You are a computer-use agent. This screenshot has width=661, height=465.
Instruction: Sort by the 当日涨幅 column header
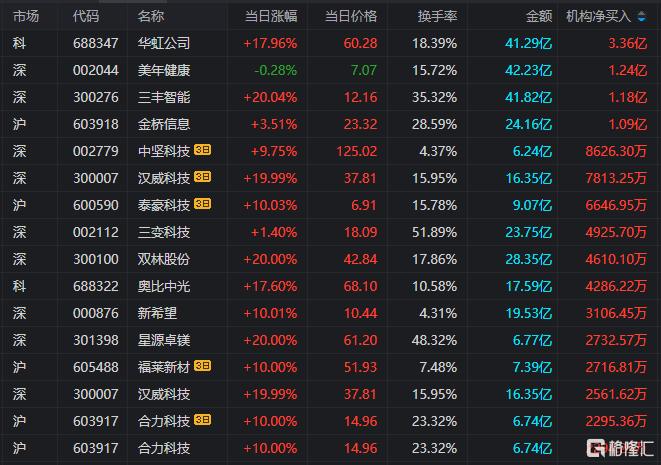[271, 16]
